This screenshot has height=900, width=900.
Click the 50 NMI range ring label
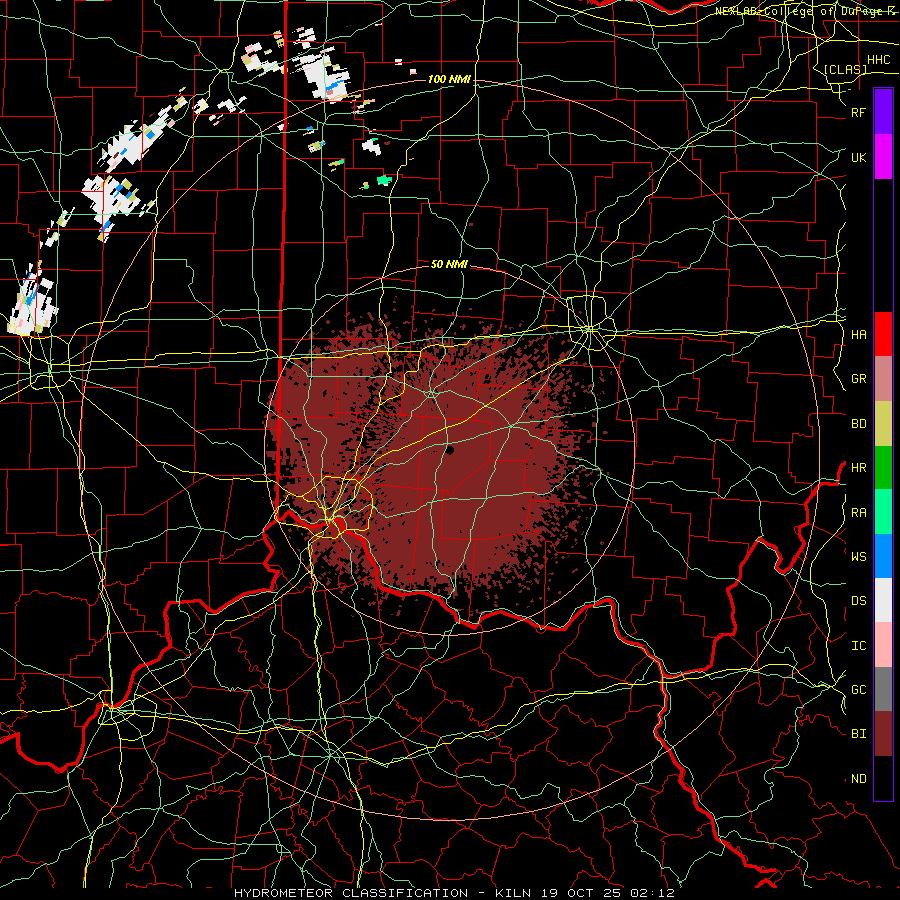coord(449,264)
